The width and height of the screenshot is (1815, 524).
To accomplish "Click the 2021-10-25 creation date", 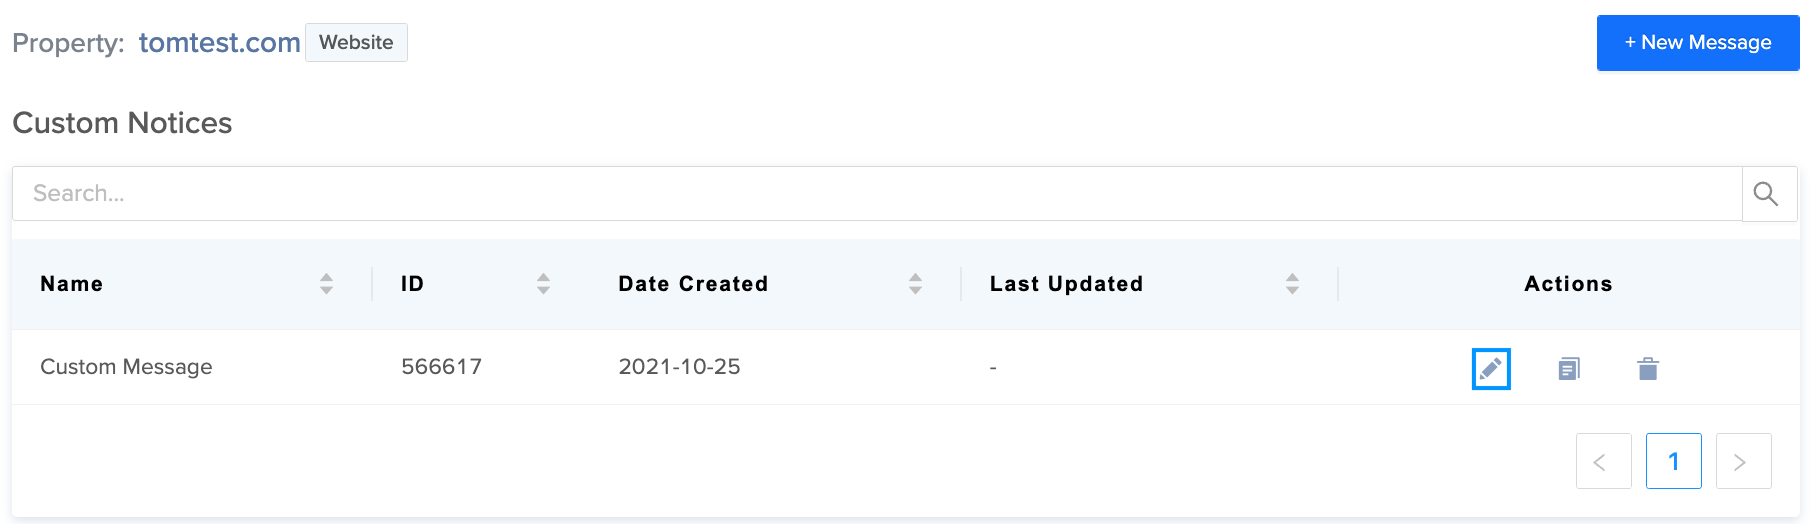I will tap(679, 367).
